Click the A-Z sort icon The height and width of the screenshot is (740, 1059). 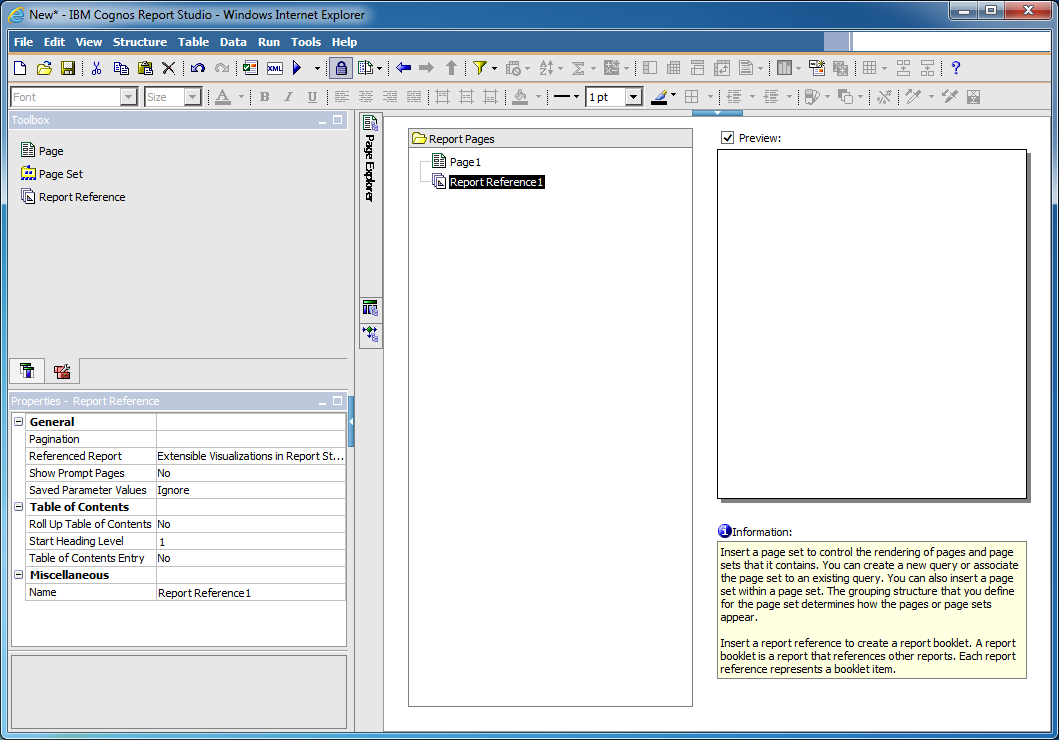546,68
